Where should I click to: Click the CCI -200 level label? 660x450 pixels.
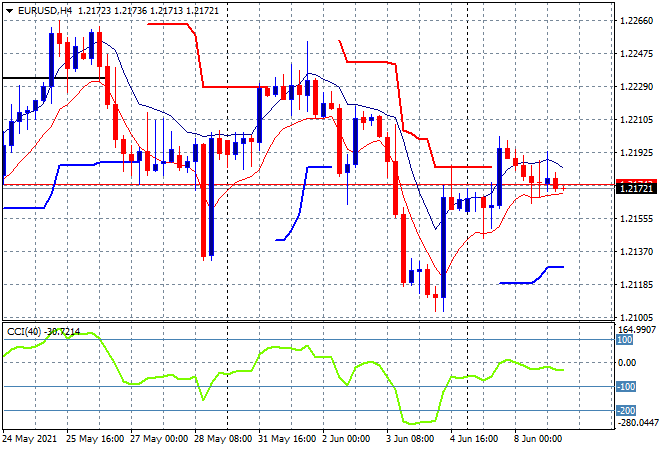(626, 410)
